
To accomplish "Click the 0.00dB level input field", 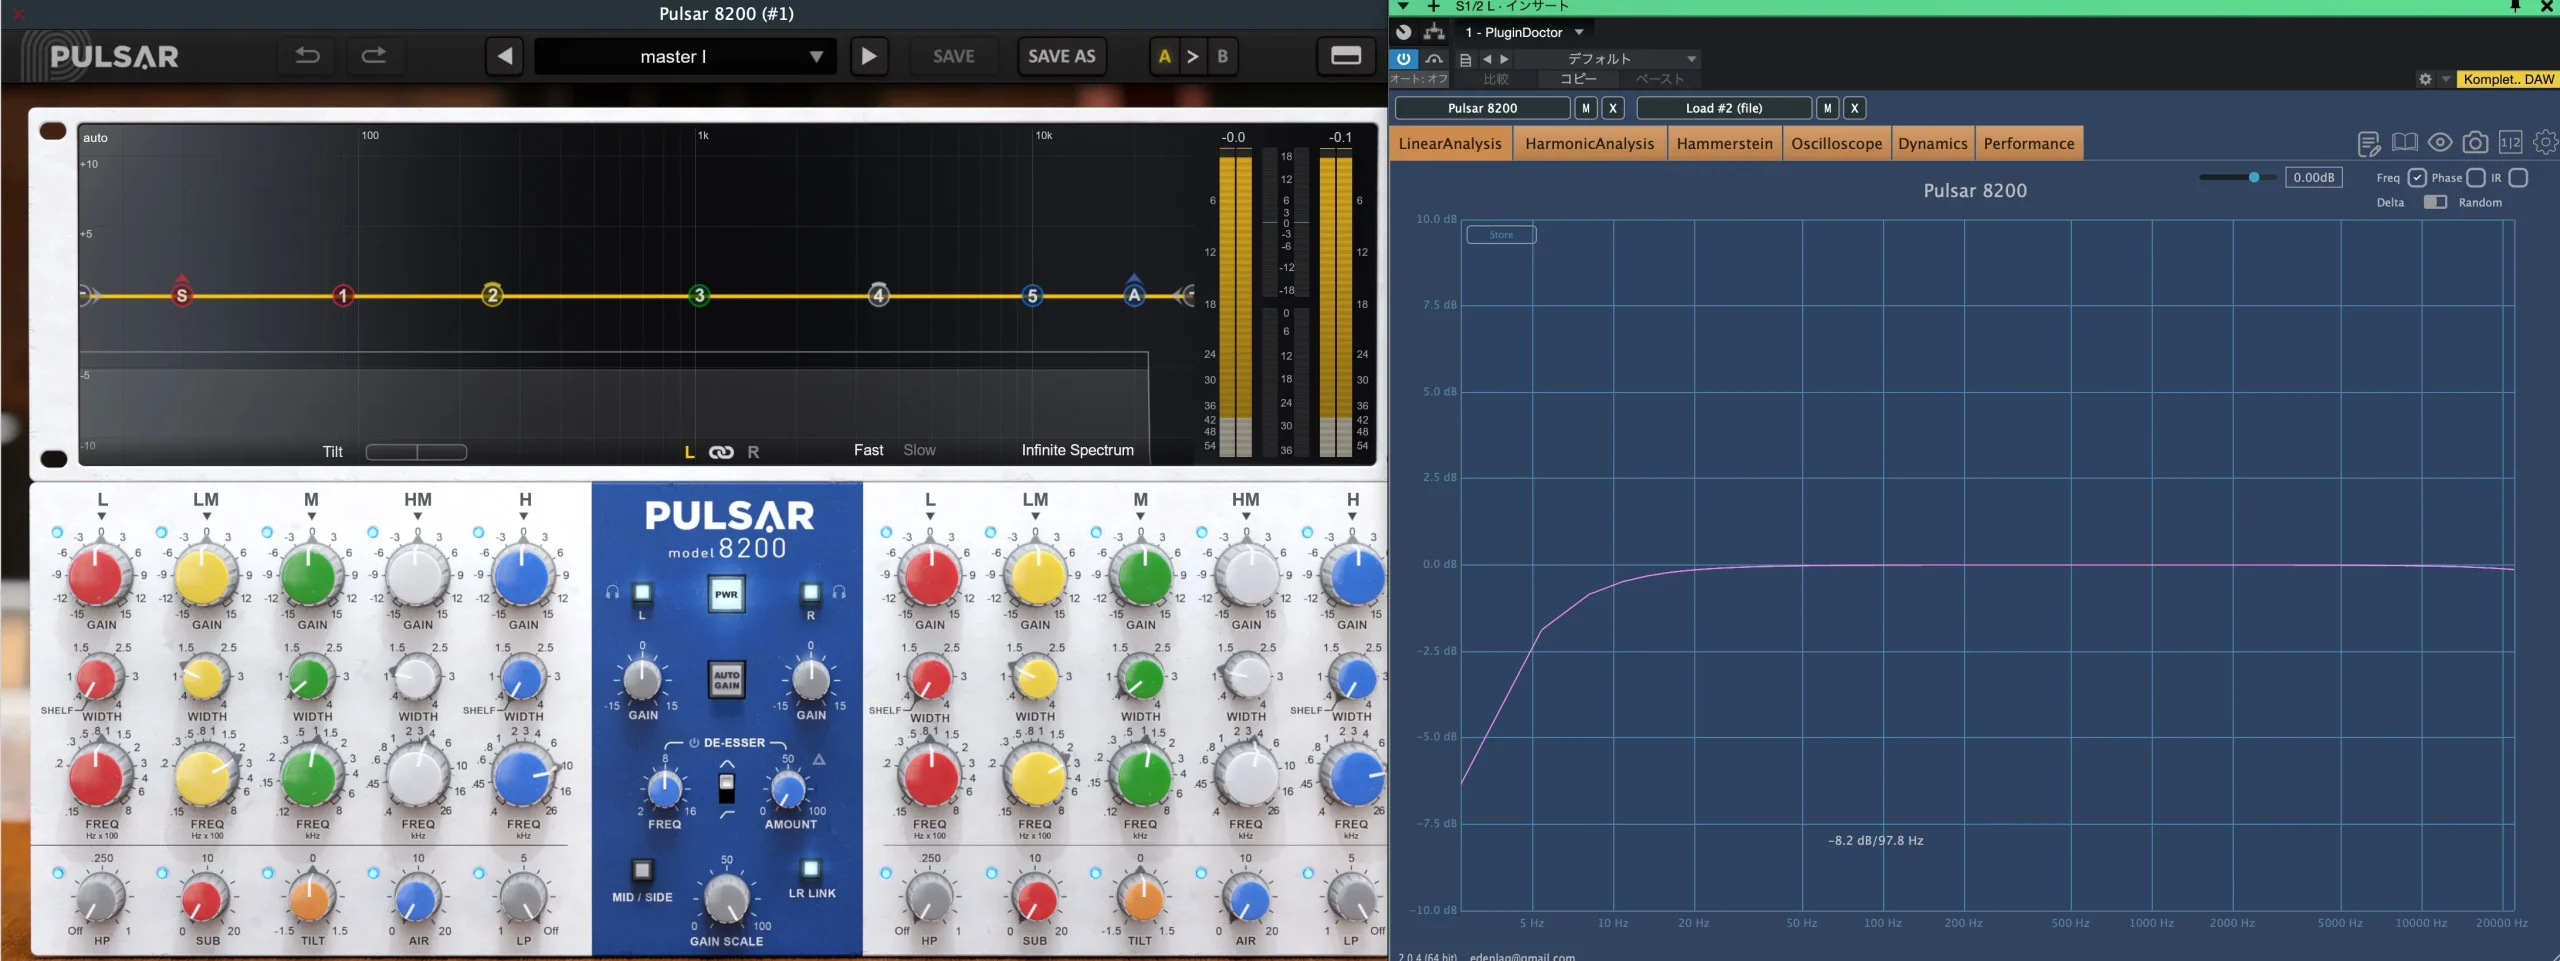I will (x=2313, y=178).
